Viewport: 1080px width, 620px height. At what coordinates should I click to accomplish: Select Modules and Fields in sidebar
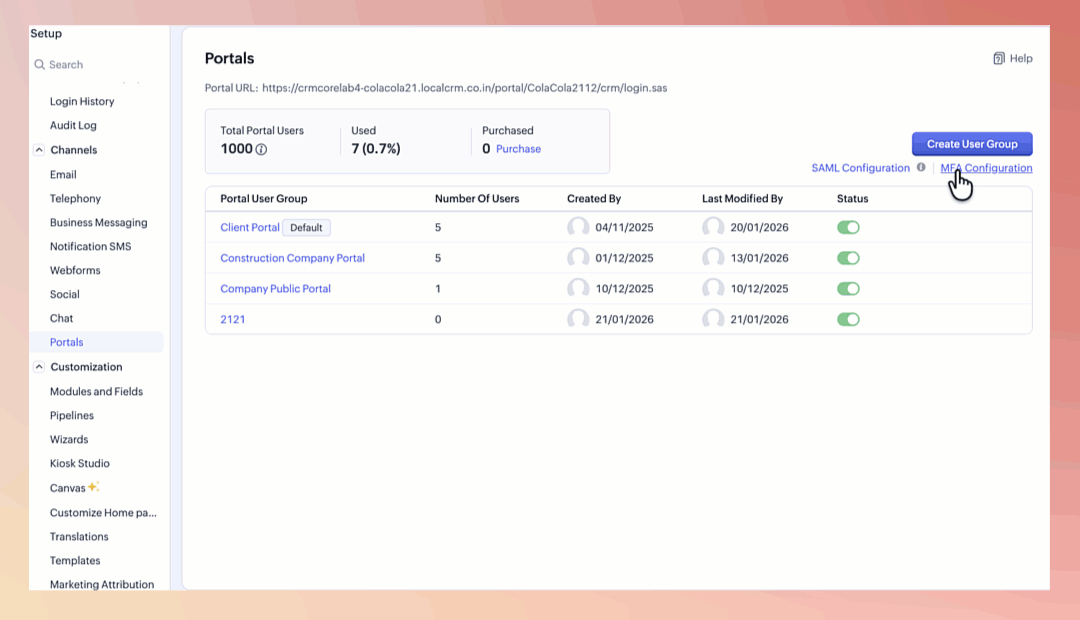(96, 391)
